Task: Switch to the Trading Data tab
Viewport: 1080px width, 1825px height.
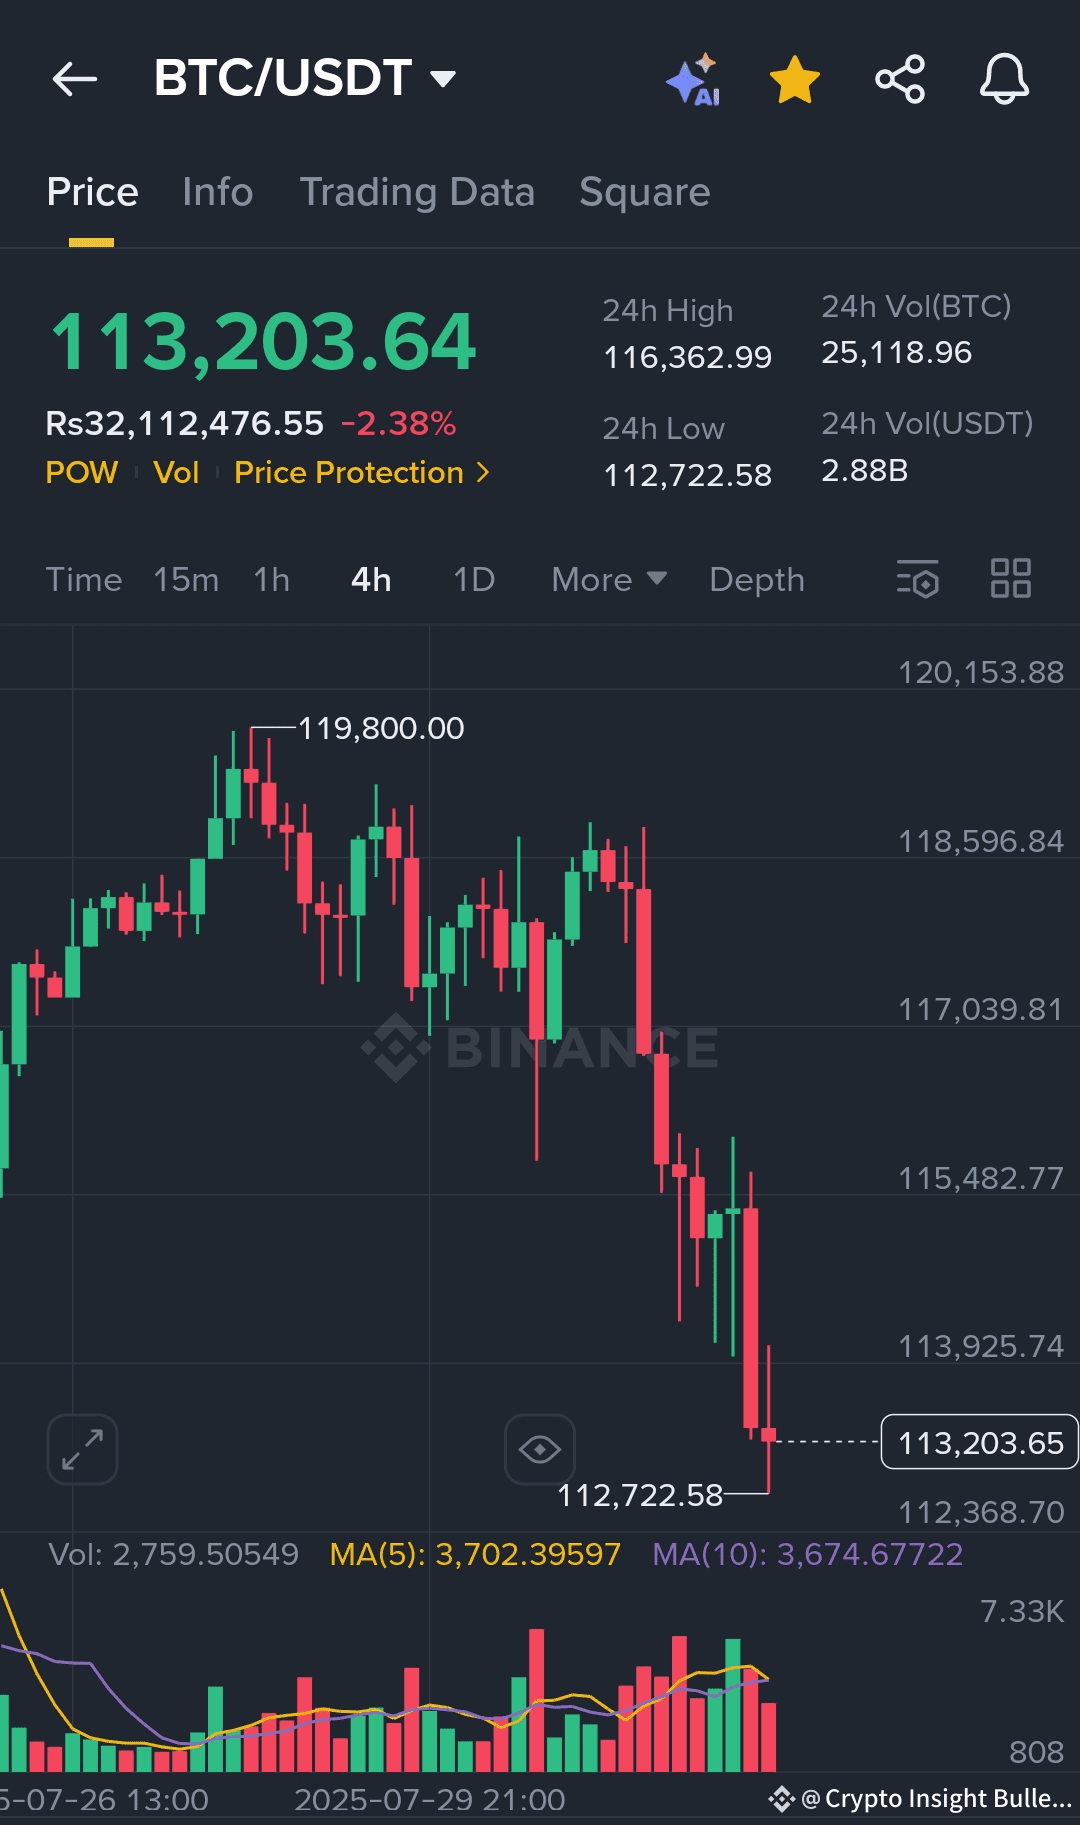Action: (417, 192)
